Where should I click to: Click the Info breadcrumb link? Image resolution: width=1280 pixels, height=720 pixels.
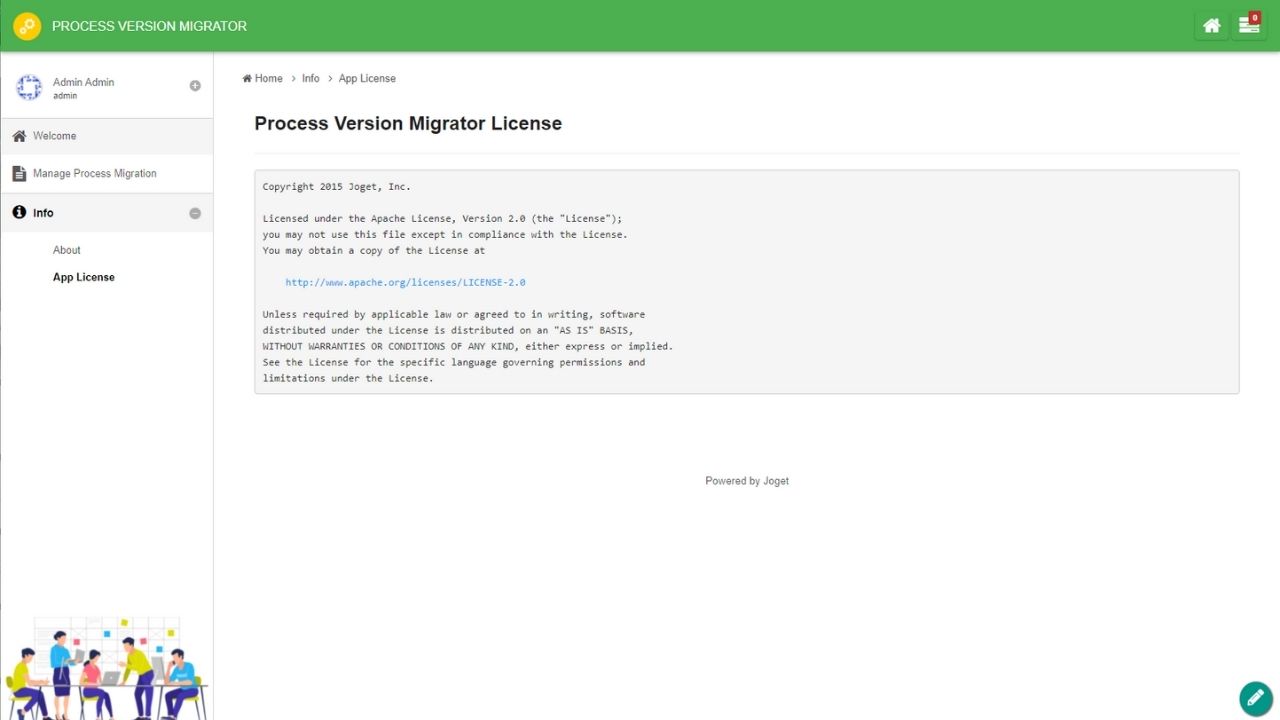[311, 78]
